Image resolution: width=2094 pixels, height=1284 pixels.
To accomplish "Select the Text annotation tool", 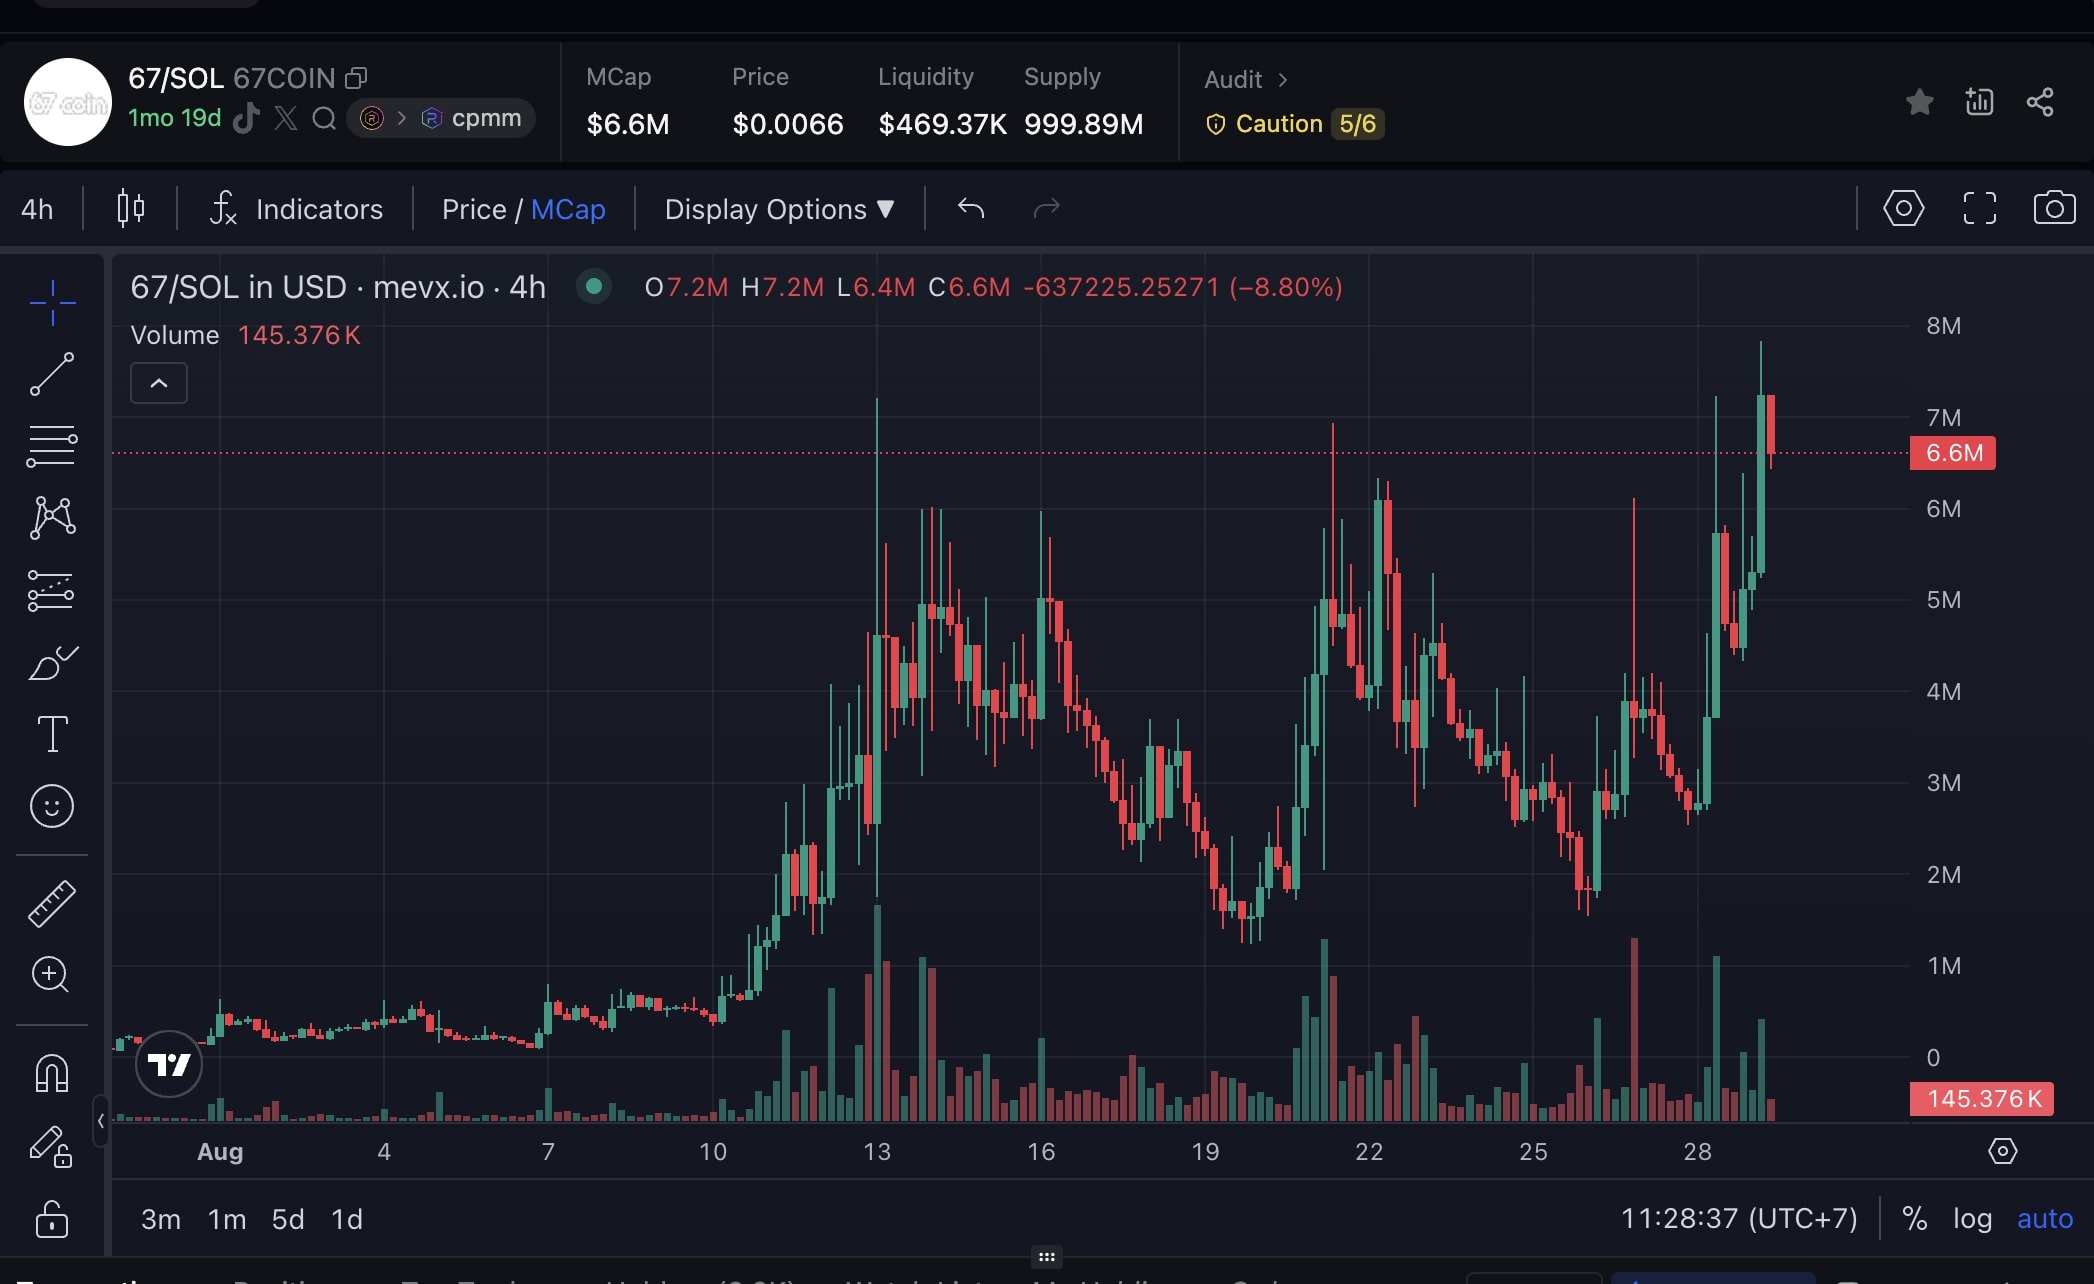I will coord(52,734).
